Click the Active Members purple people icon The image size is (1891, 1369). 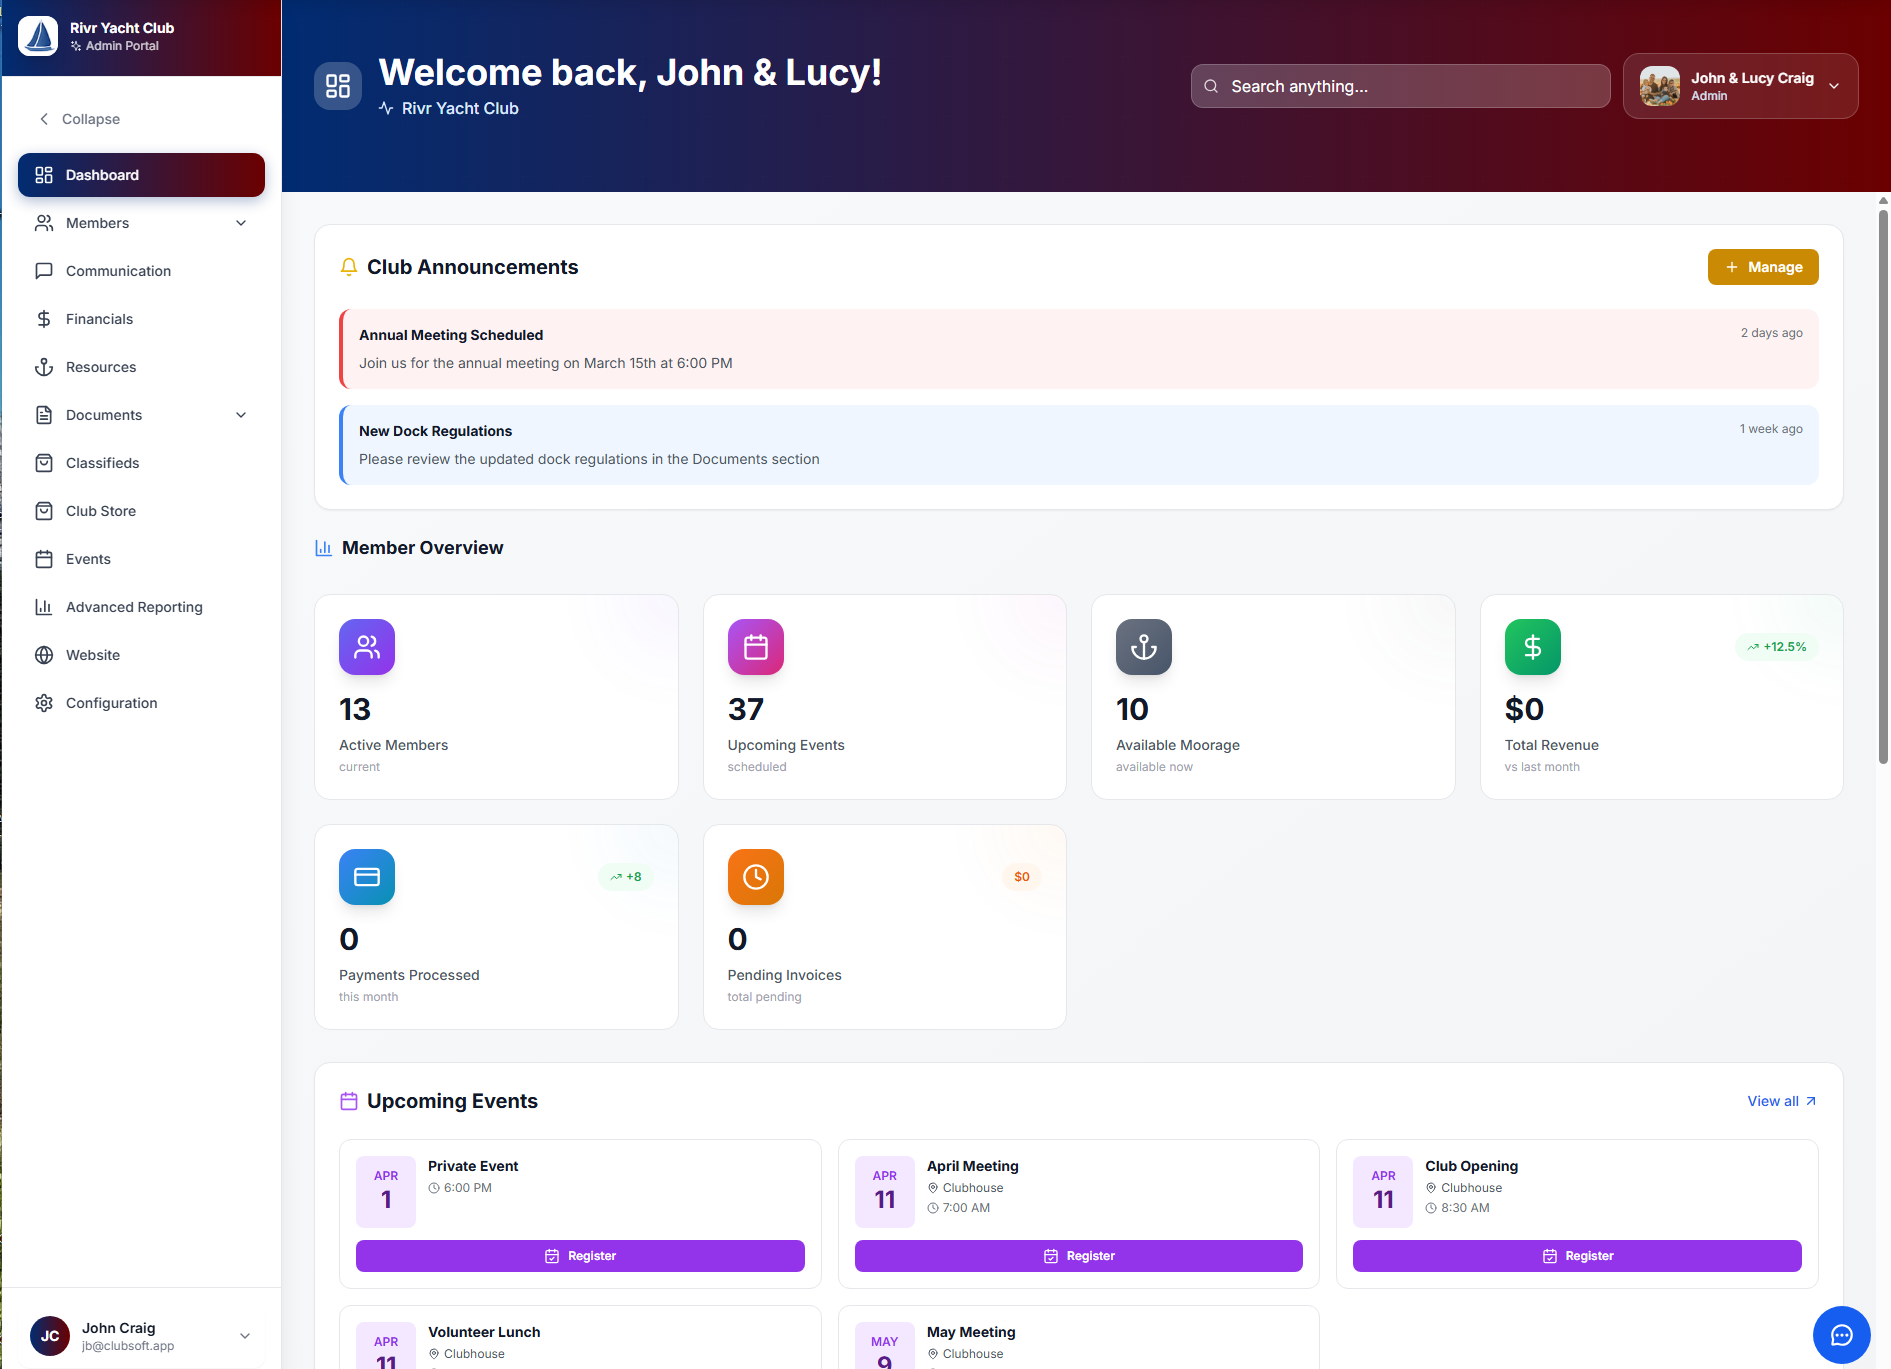367,647
